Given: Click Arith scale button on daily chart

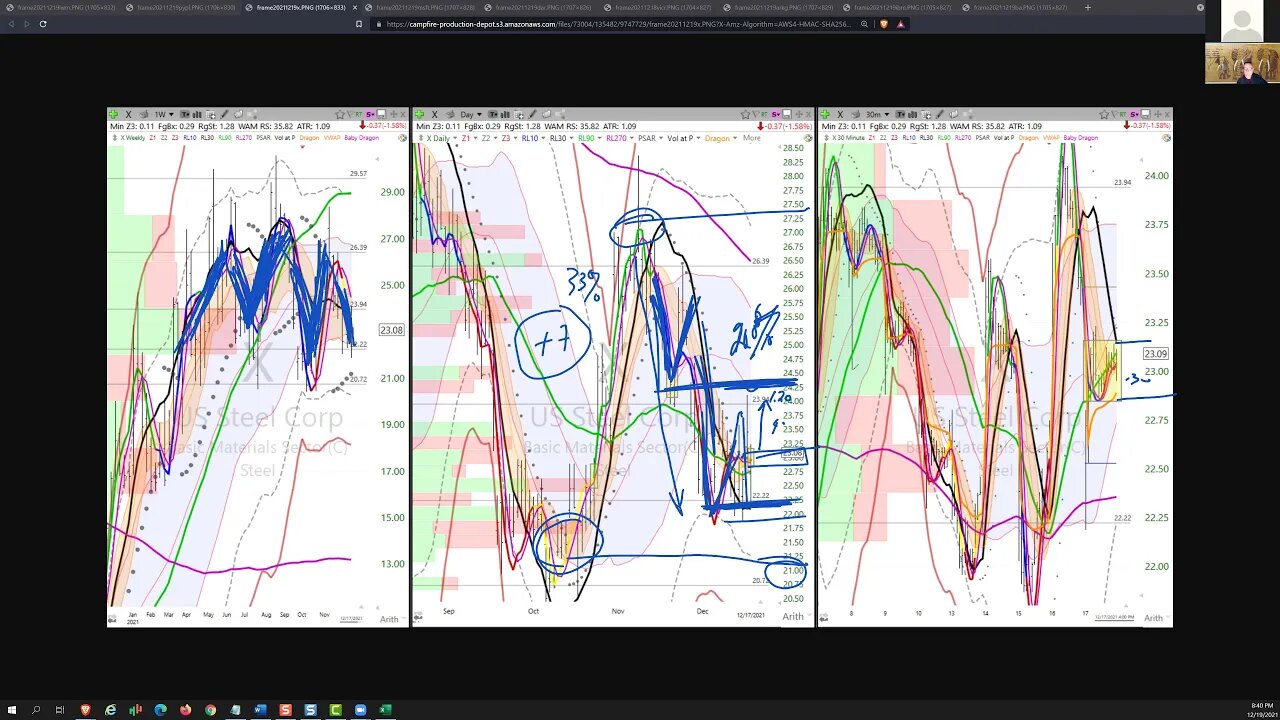Looking at the screenshot, I should click(793, 616).
